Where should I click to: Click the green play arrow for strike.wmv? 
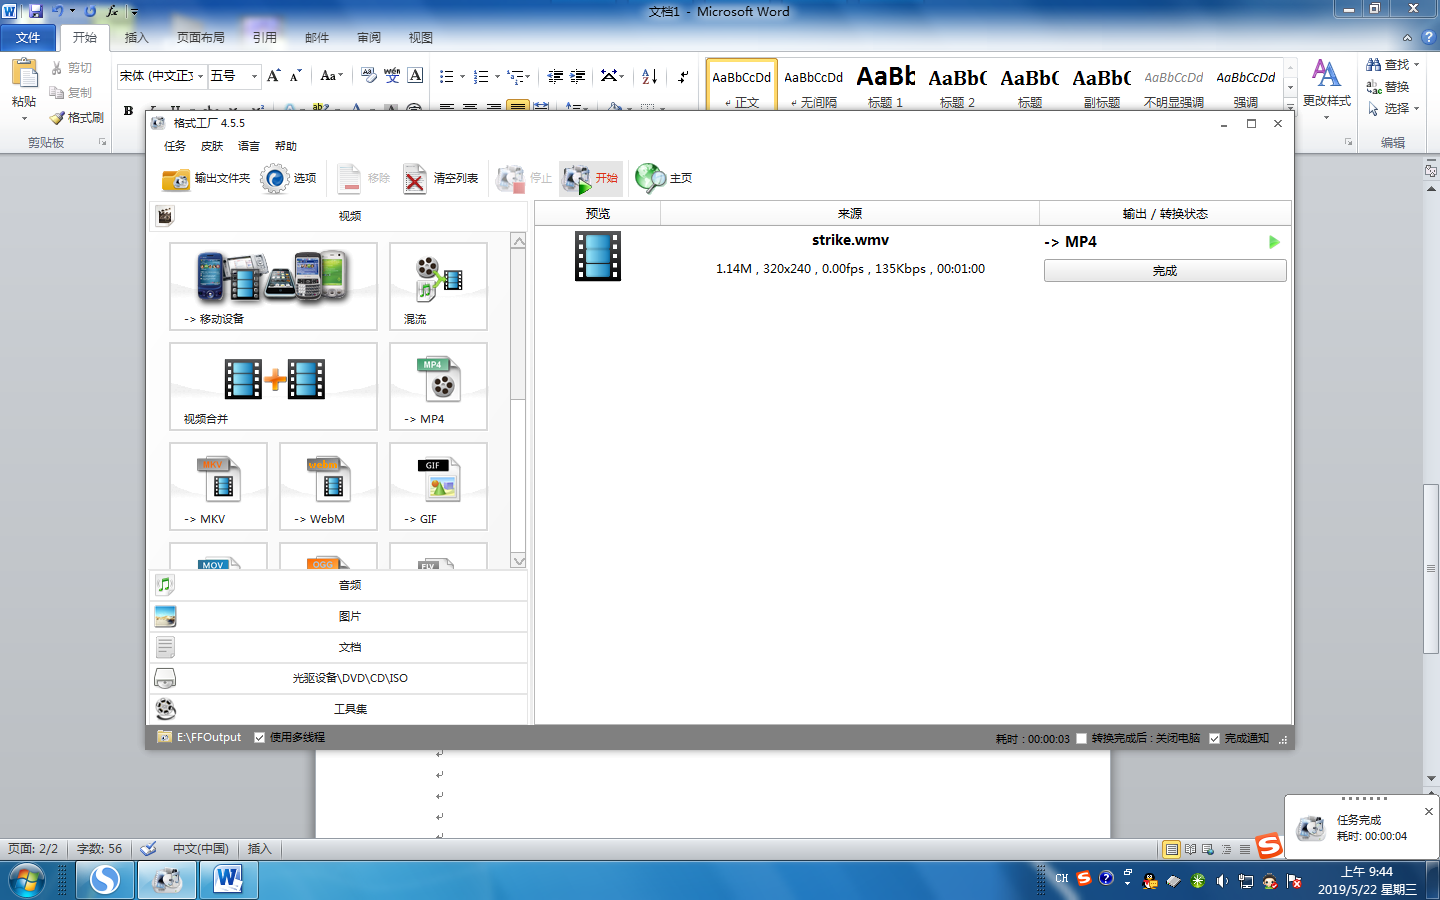point(1274,242)
